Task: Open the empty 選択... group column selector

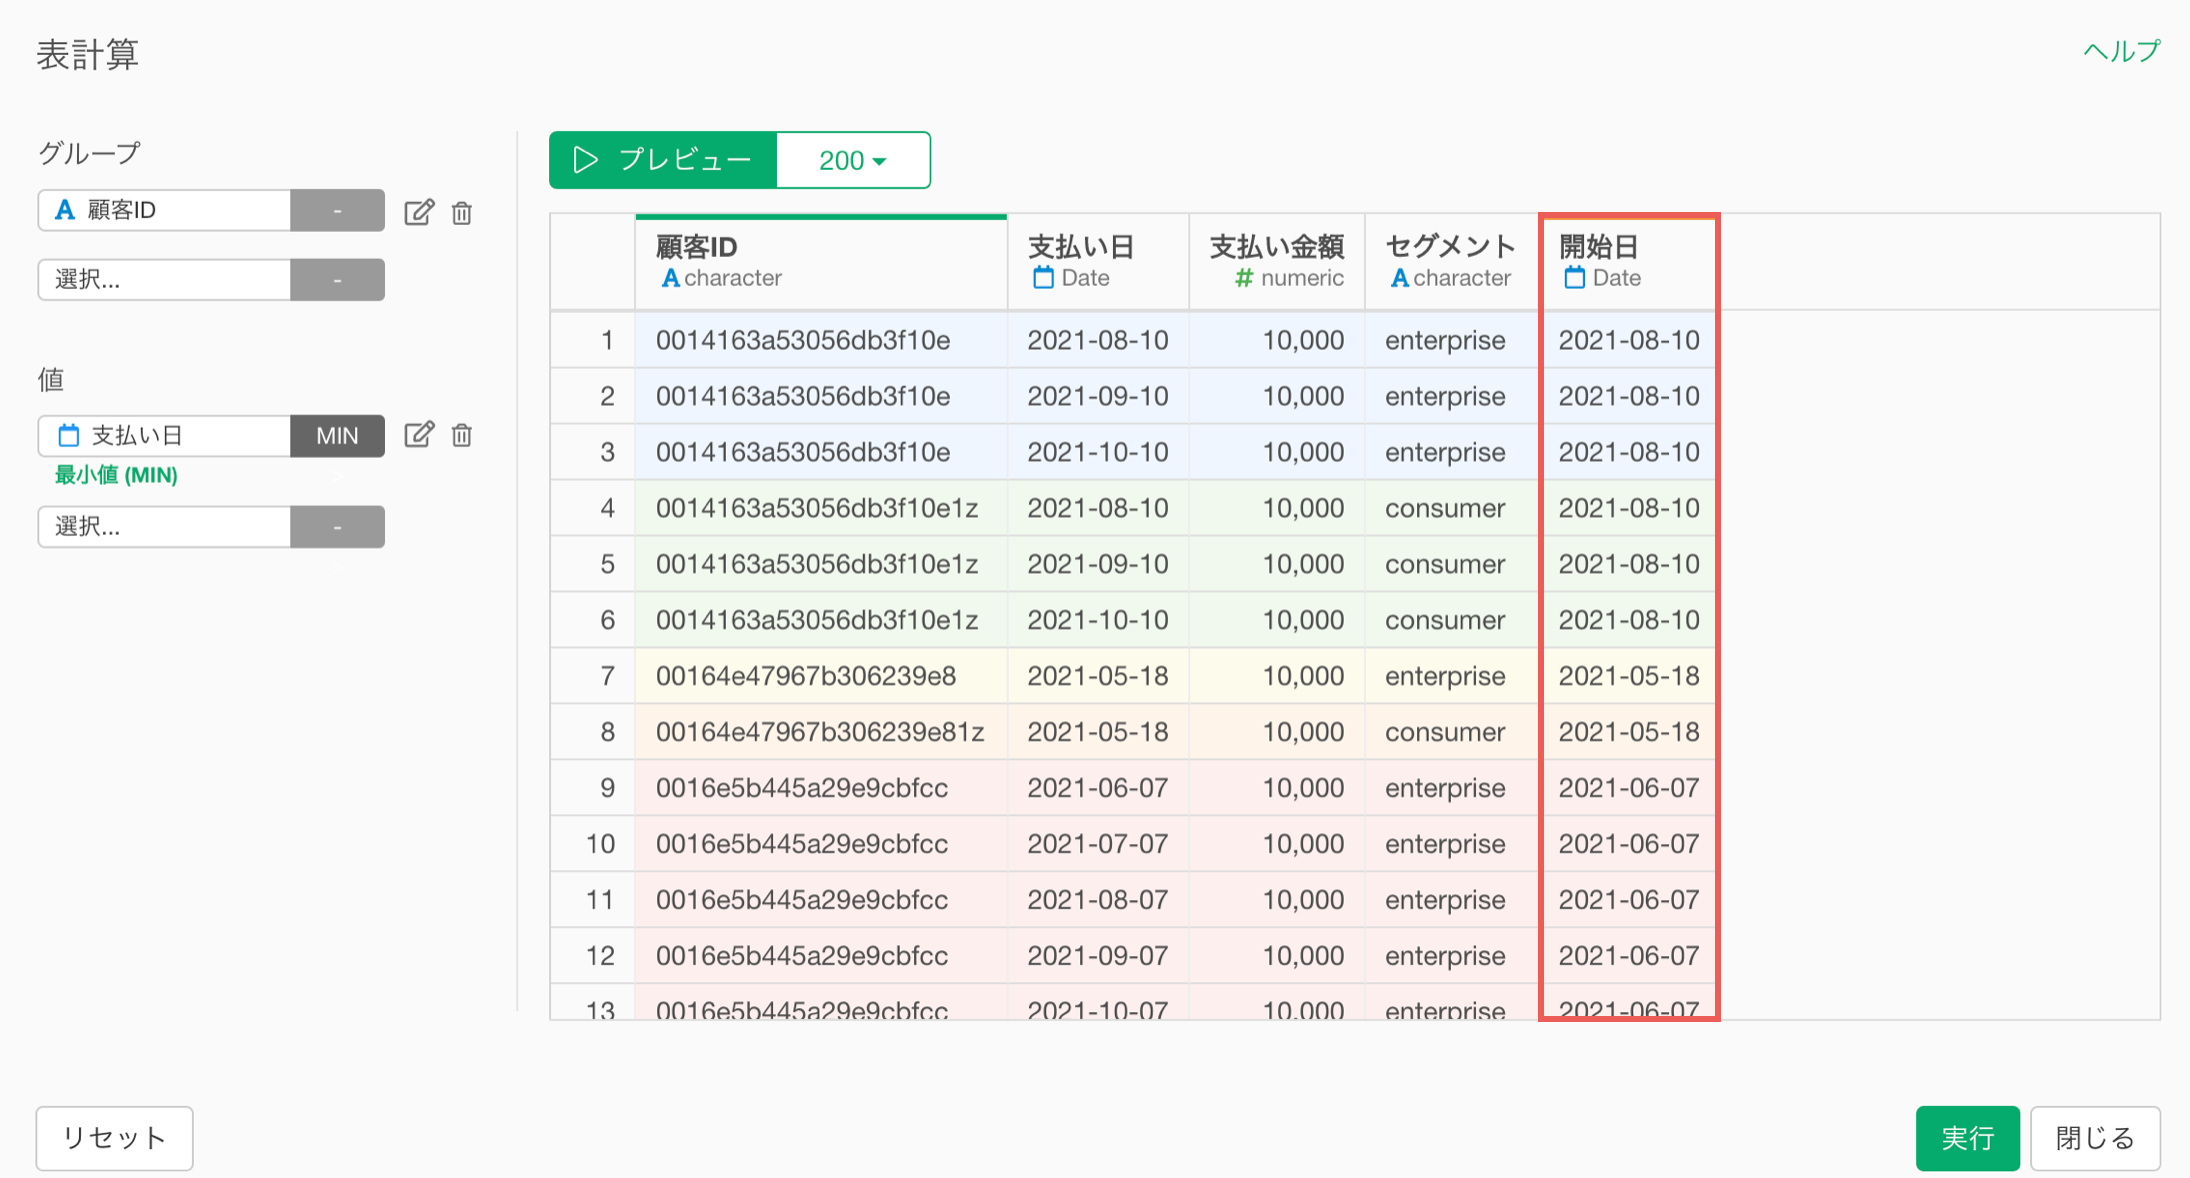Action: click(165, 280)
